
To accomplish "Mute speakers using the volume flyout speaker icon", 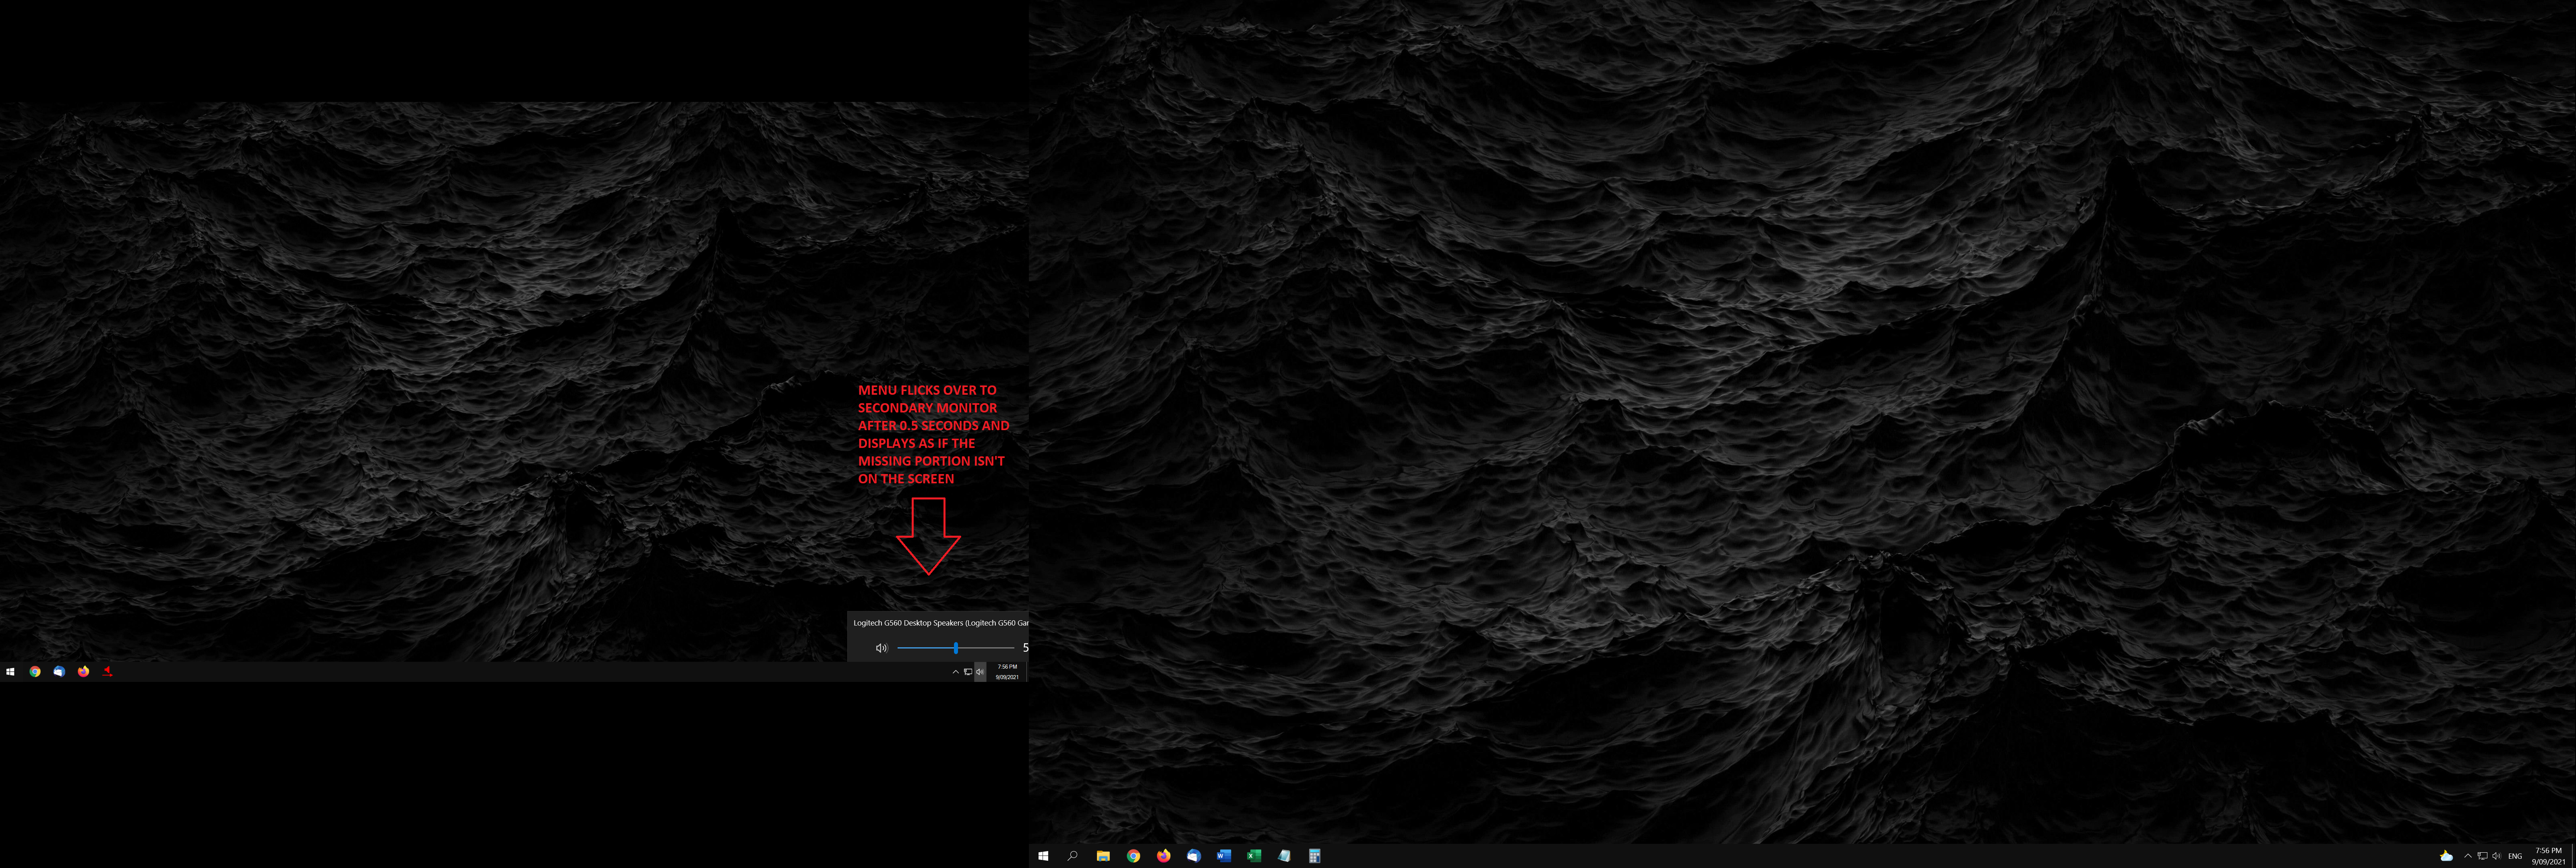I will click(881, 648).
